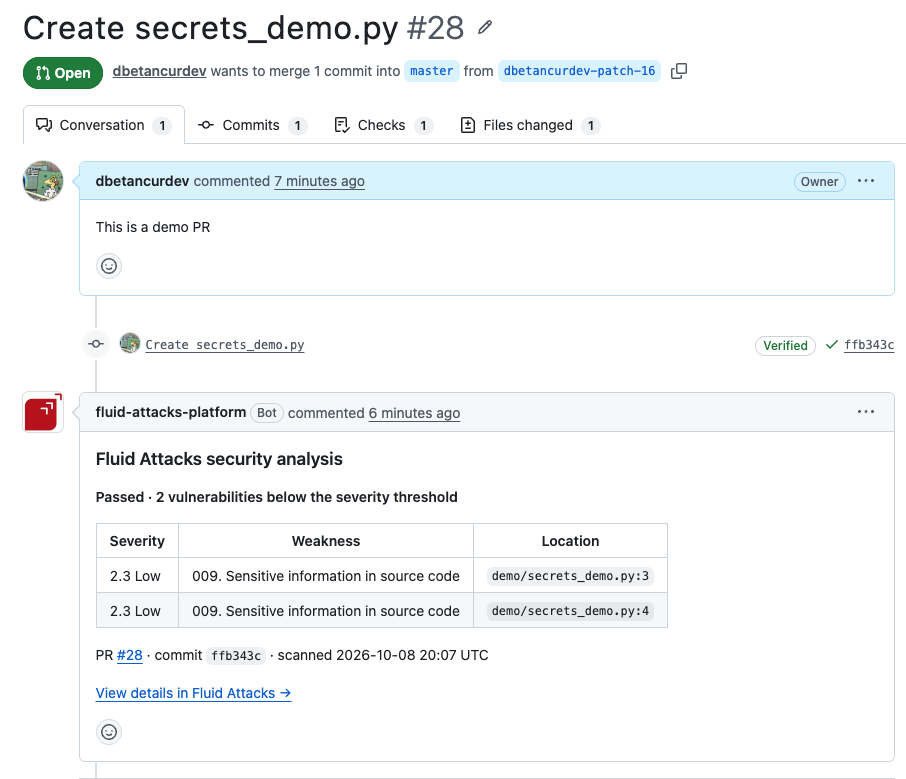
Task: Click location cell demo/secrets_demo.py:4
Action: [x=570, y=611]
